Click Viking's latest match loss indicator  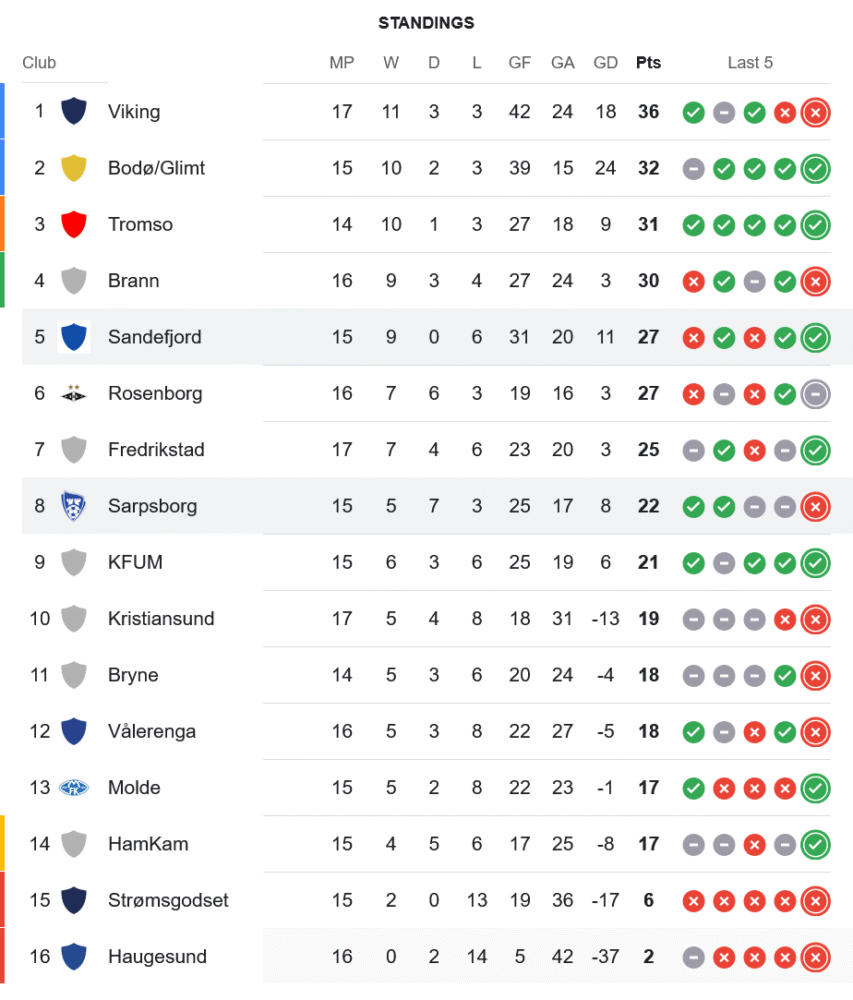[x=816, y=112]
